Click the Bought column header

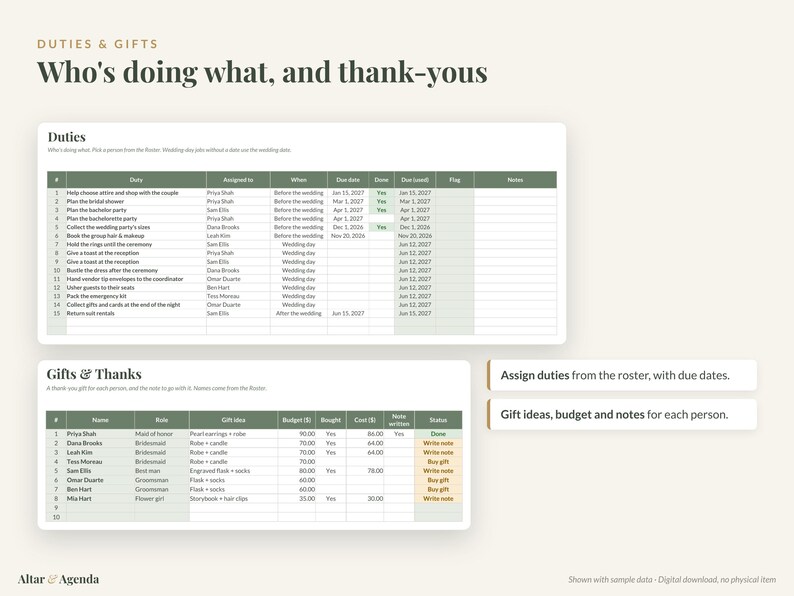pos(331,420)
